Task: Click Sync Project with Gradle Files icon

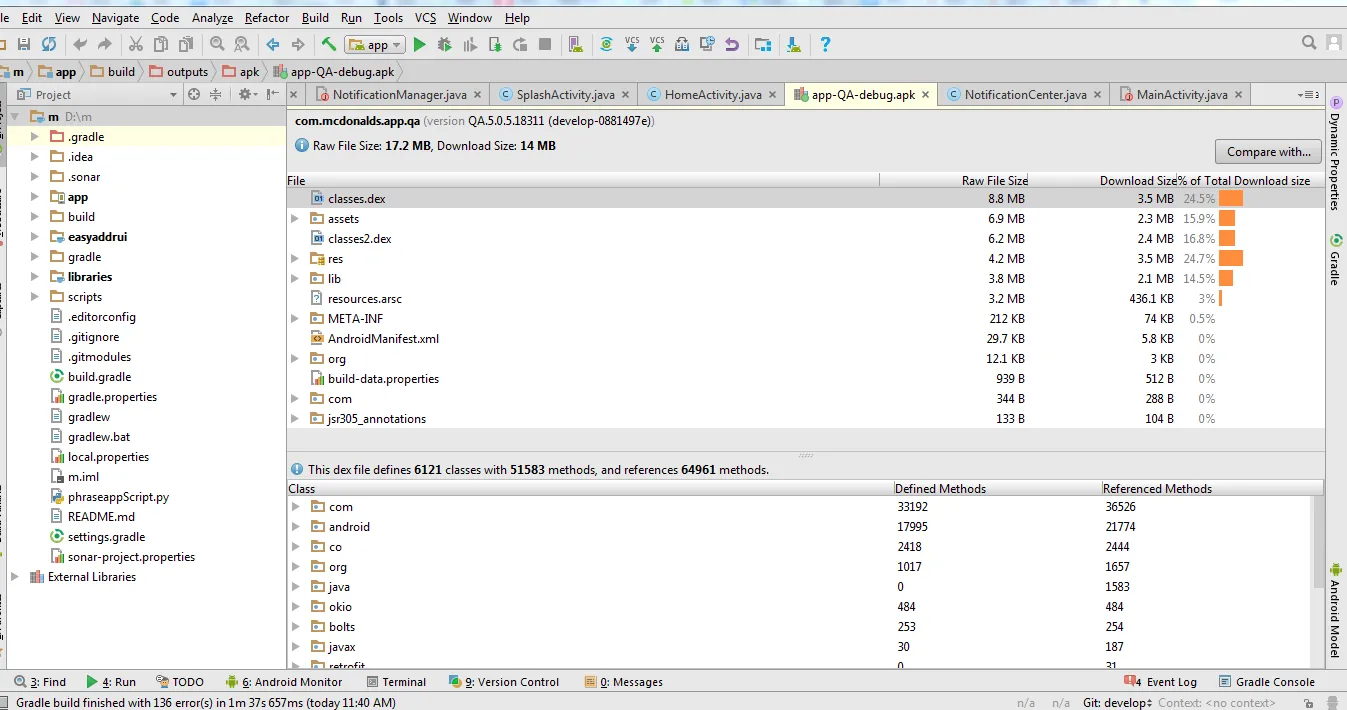Action: point(607,44)
